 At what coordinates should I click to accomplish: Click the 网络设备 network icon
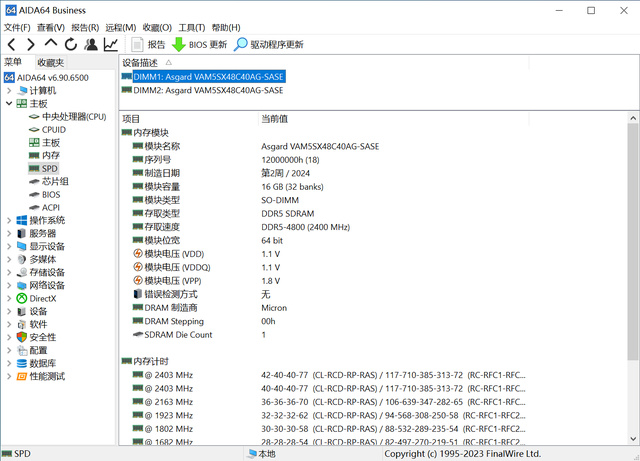(x=22, y=285)
